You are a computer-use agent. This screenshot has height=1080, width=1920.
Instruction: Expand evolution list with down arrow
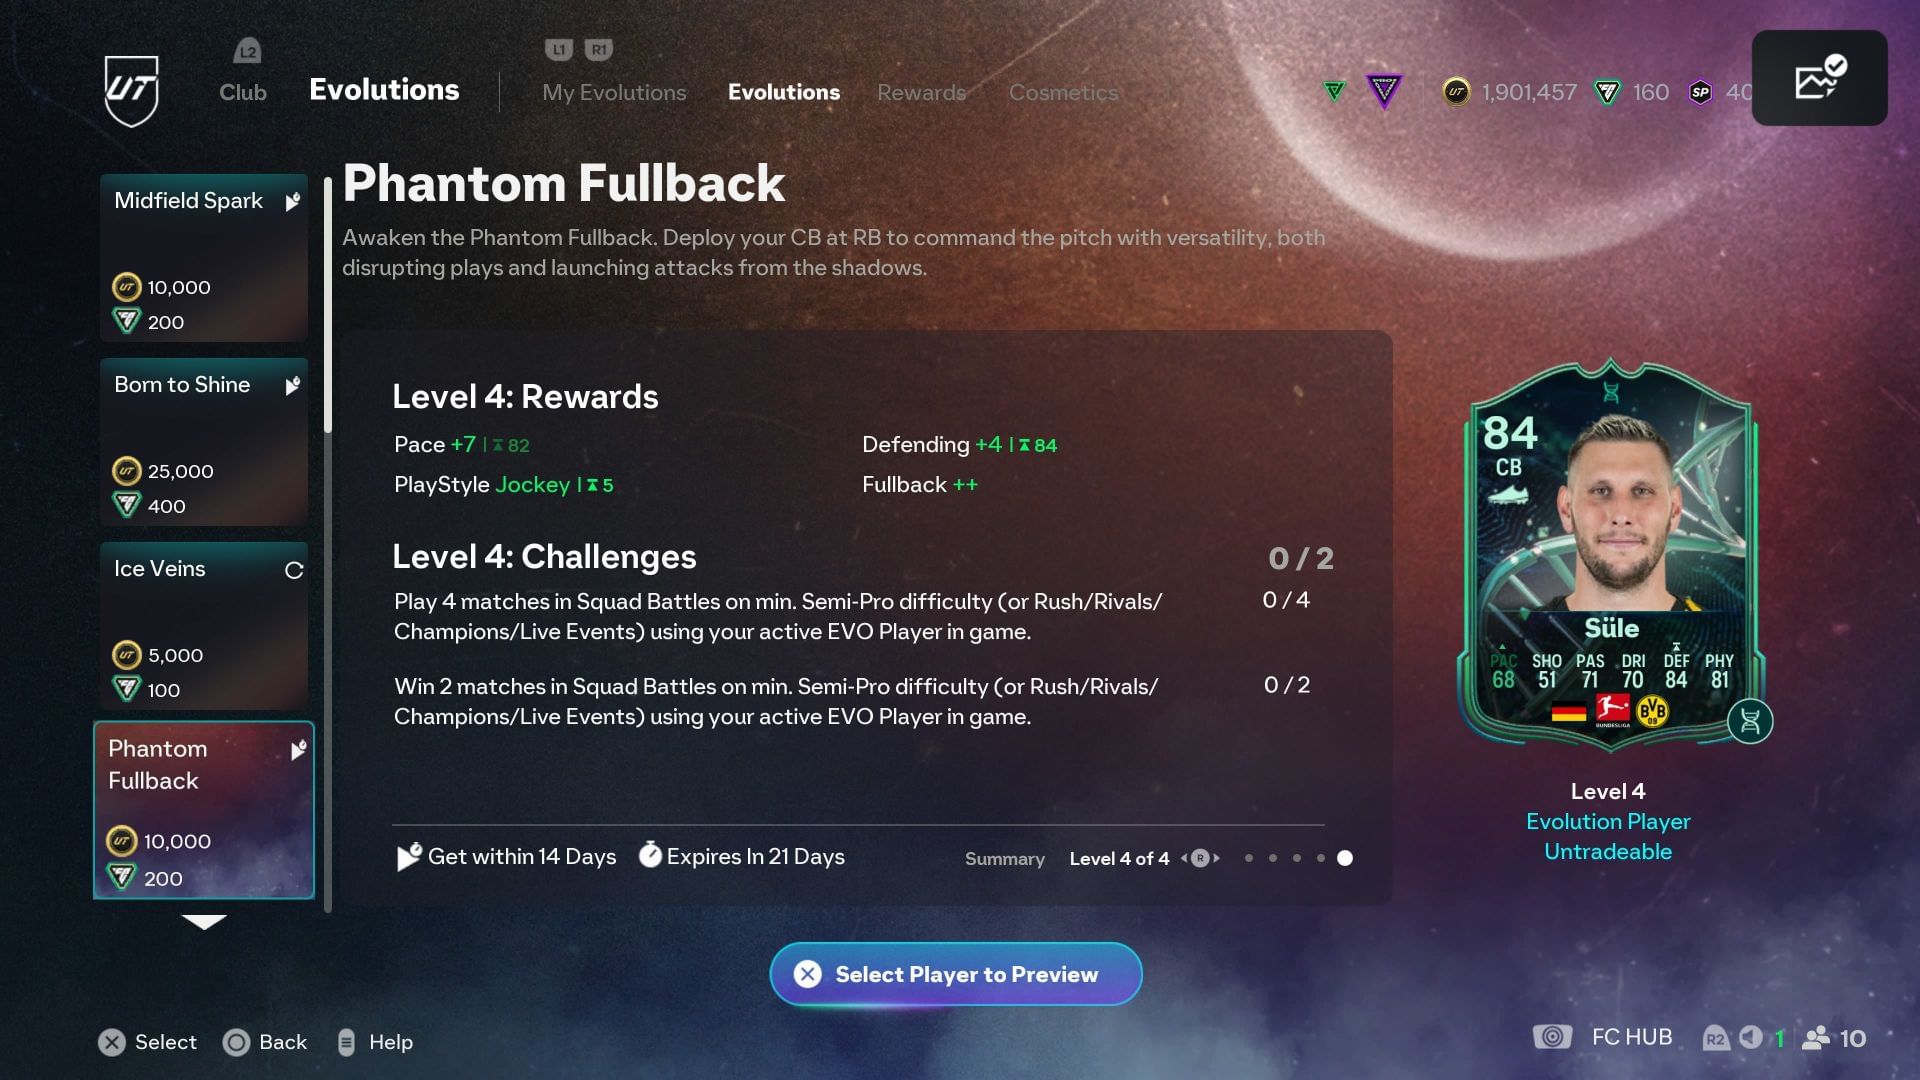pyautogui.click(x=204, y=921)
